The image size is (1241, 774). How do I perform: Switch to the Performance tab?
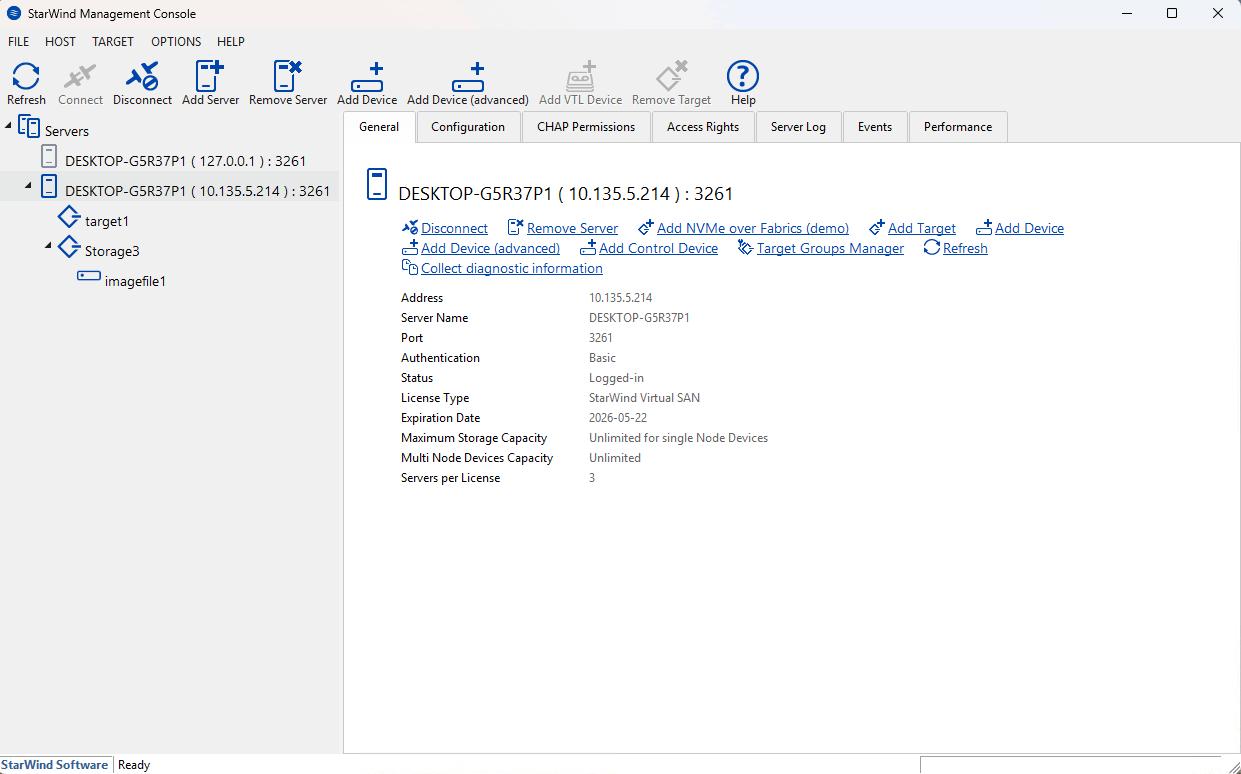[958, 127]
